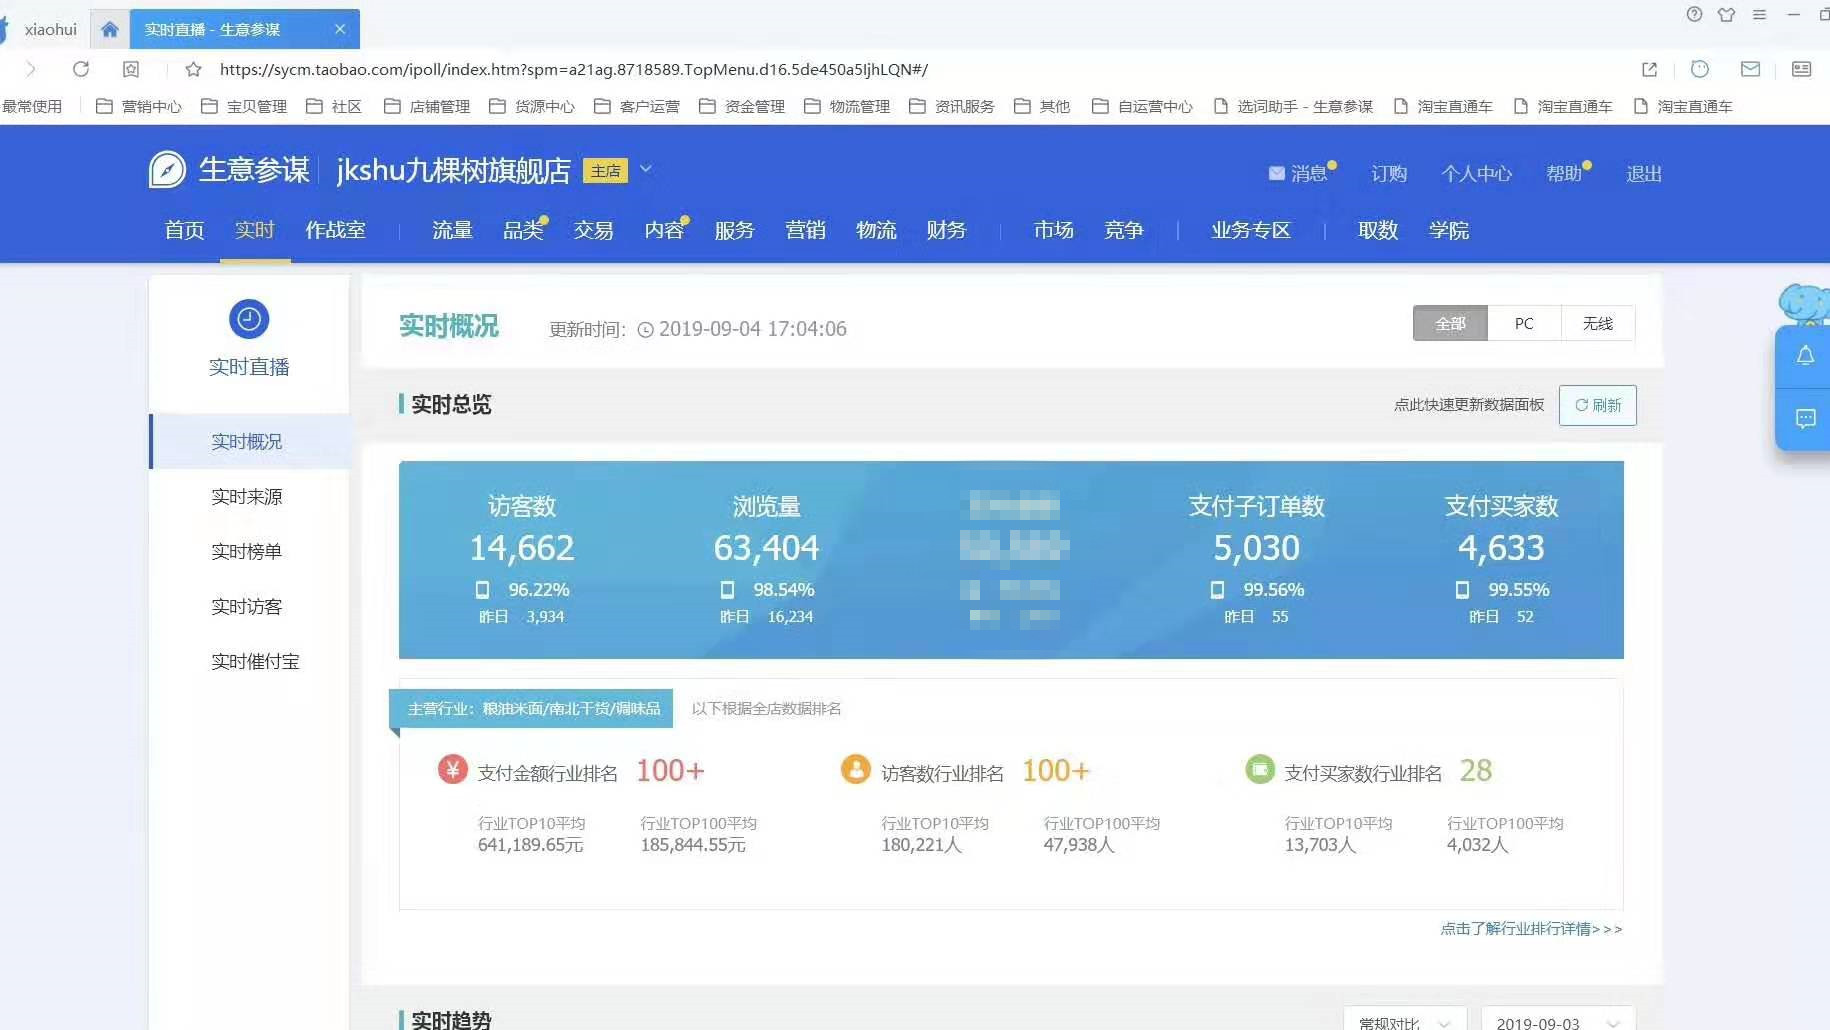Close the 实时直播 - 生意参谋 browser tab
The image size is (1830, 1030).
coord(340,29)
